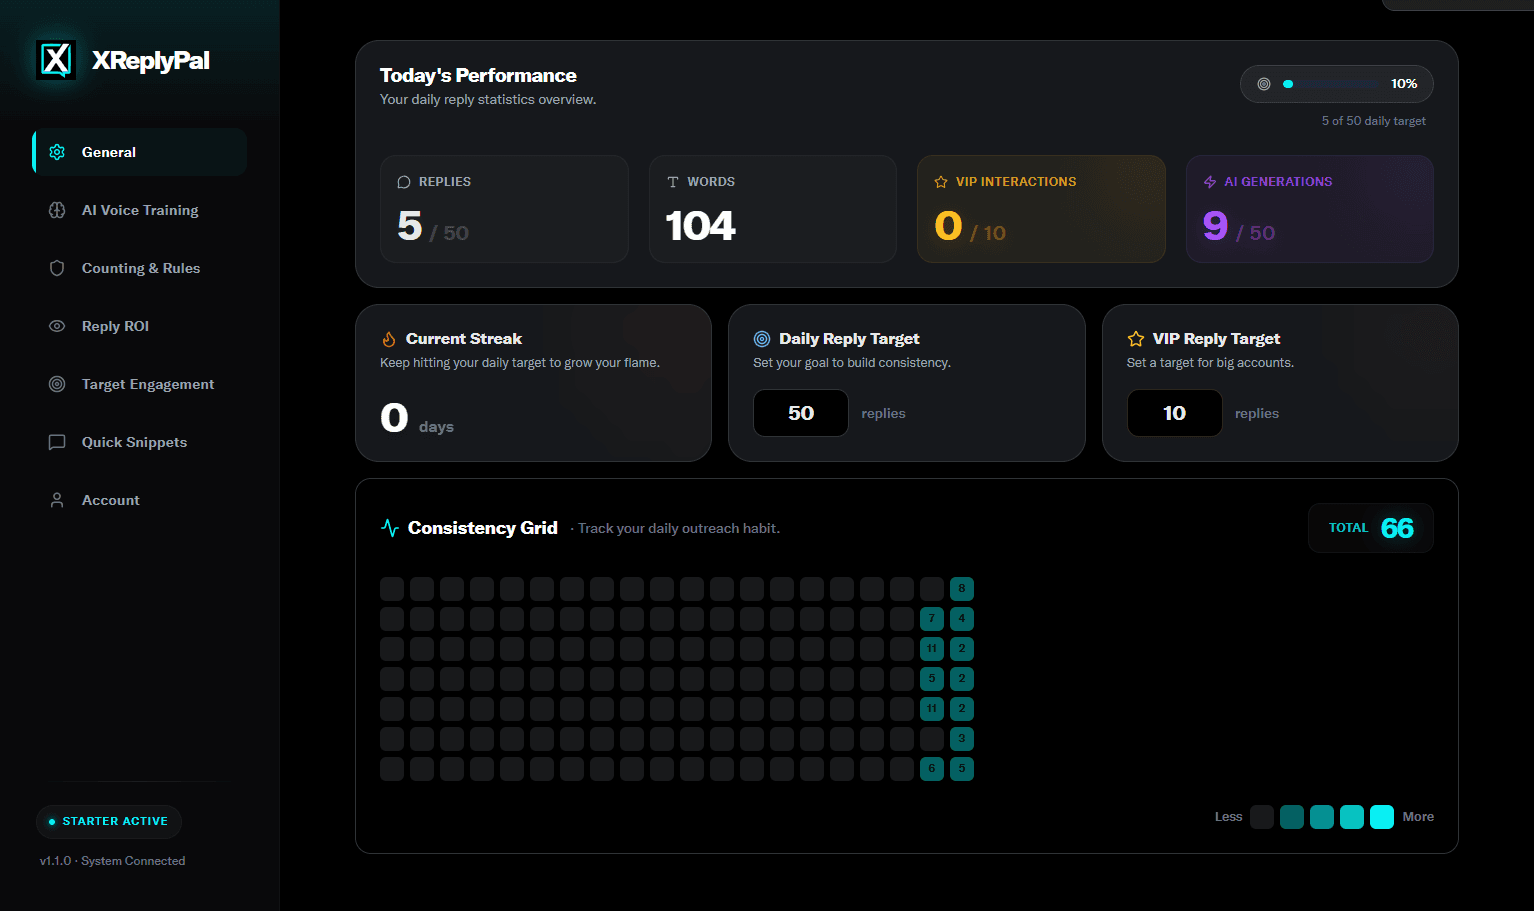Navigate to Counting & Rules in the sidebar

coord(141,268)
